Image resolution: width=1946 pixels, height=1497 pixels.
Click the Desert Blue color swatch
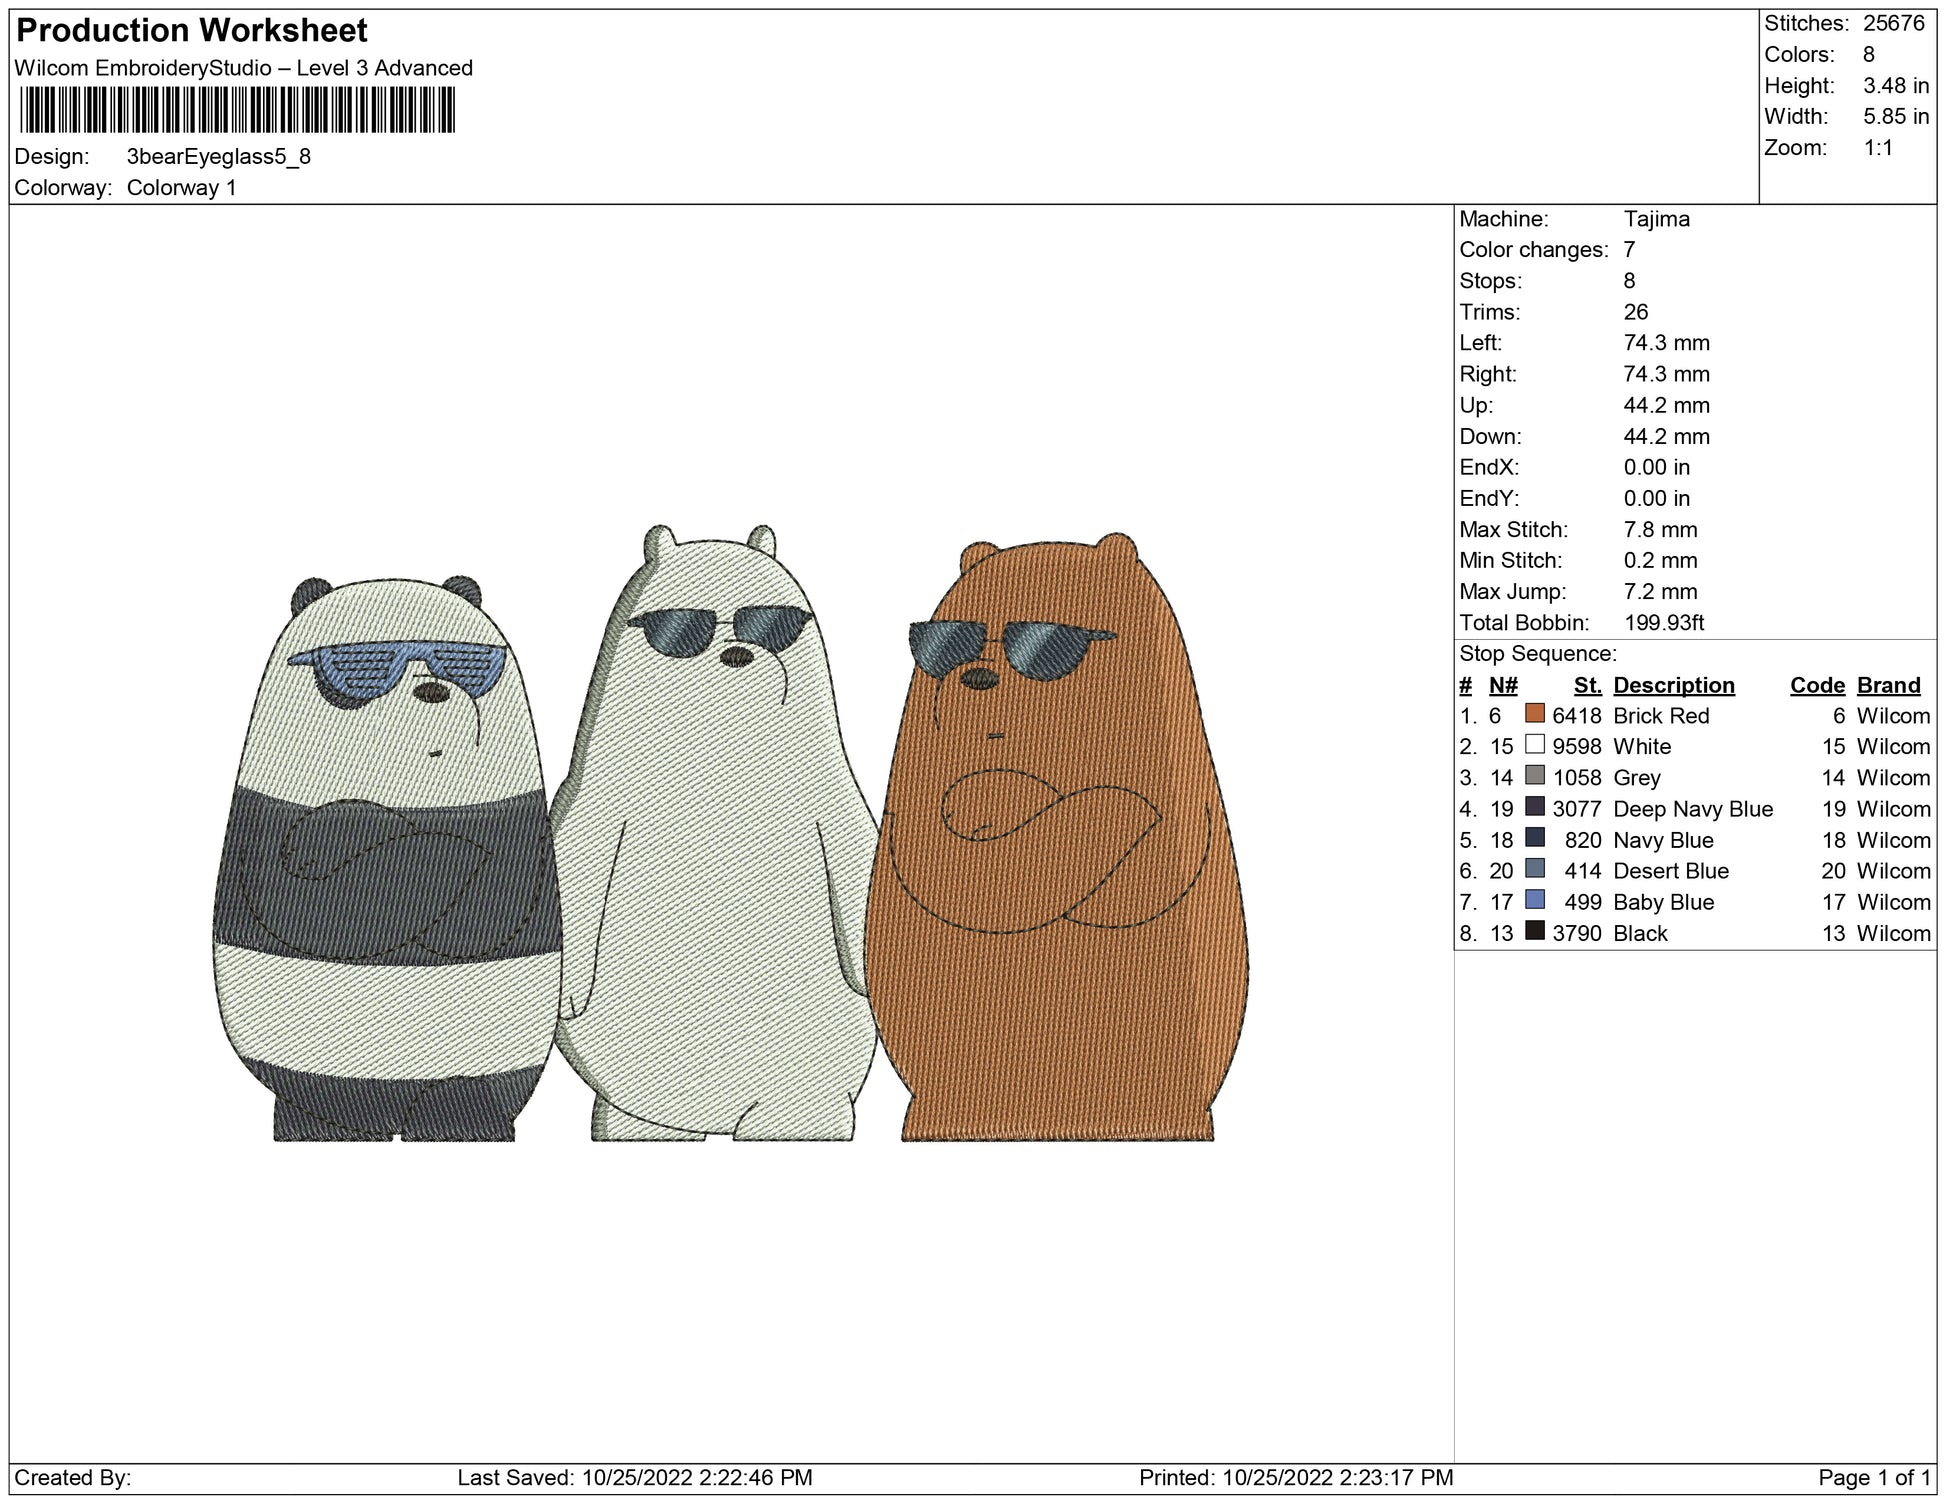(1534, 869)
